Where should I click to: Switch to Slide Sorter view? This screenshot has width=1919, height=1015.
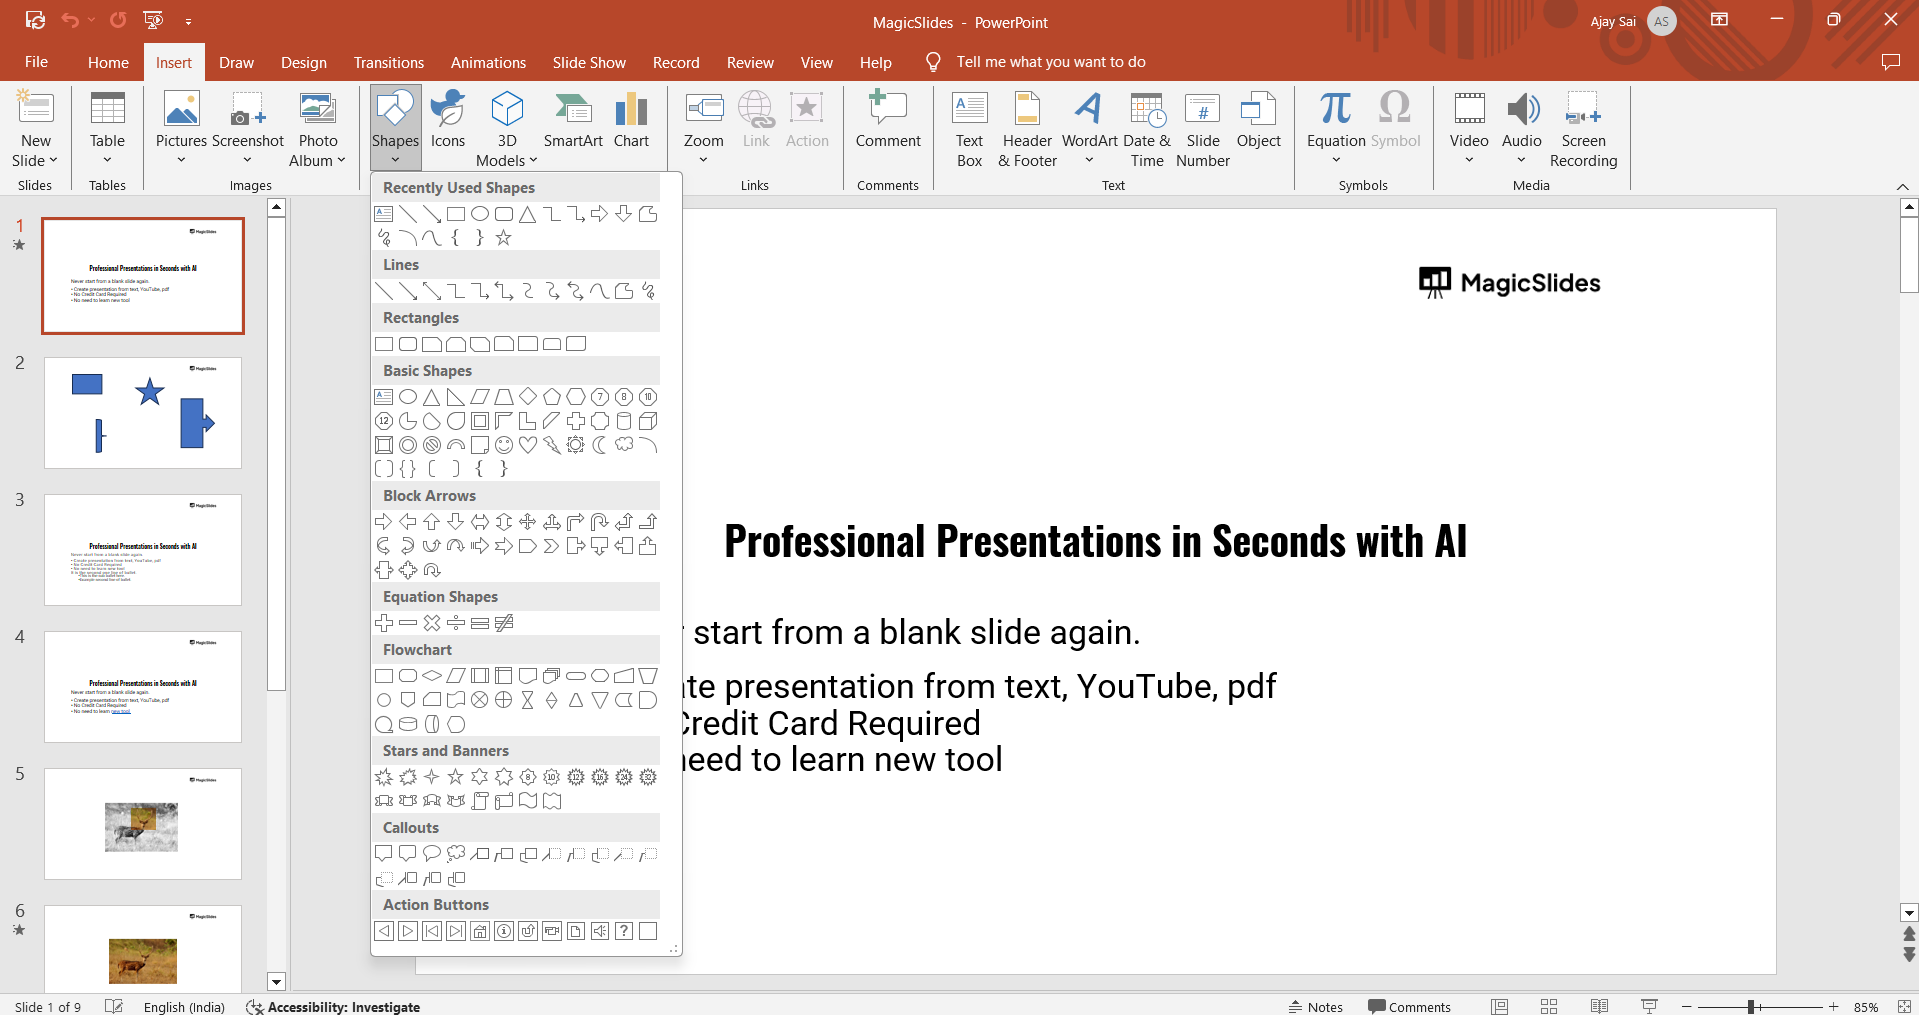tap(1549, 1007)
